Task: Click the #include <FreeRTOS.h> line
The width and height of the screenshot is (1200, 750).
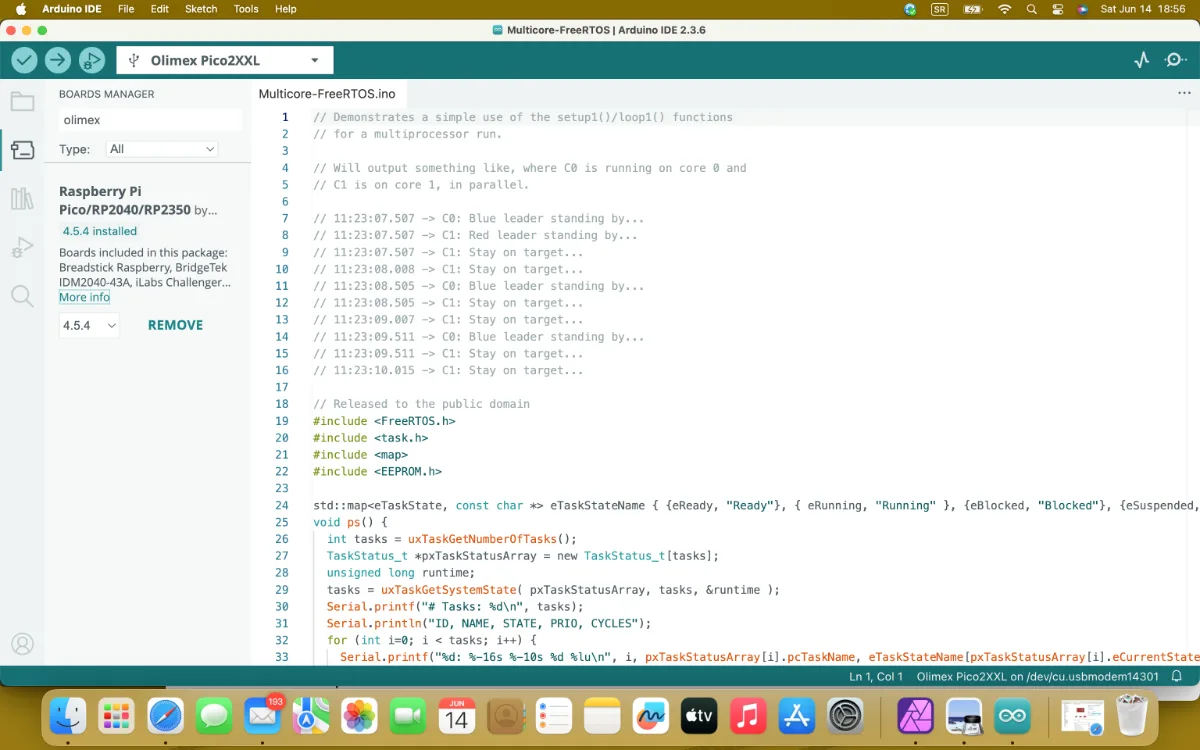Action: coord(384,421)
